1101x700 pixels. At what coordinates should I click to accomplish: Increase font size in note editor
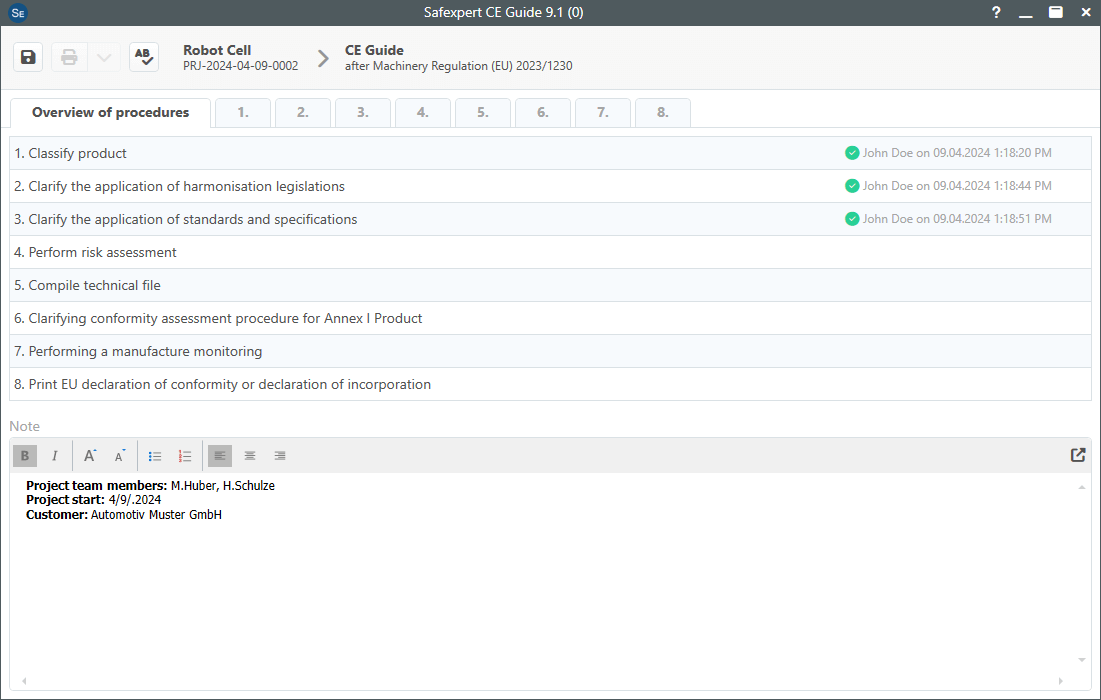tap(90, 456)
